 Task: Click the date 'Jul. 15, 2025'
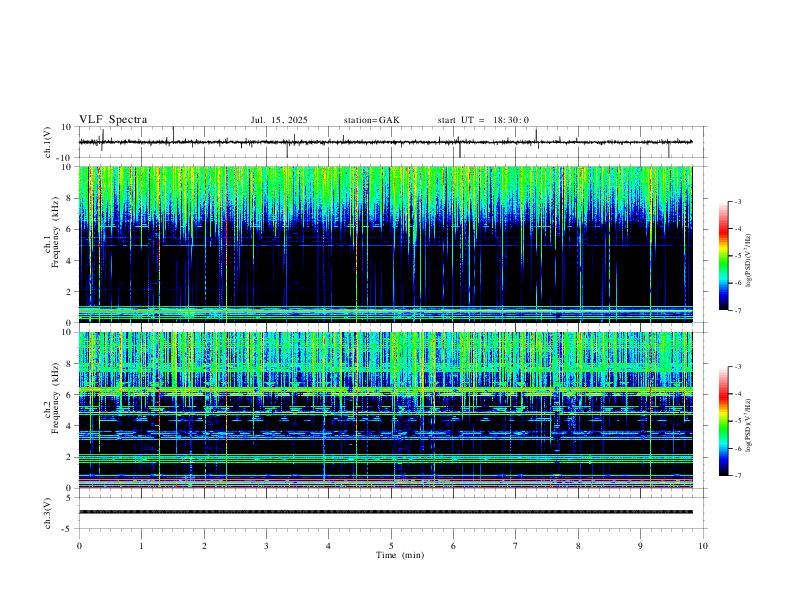coord(279,120)
